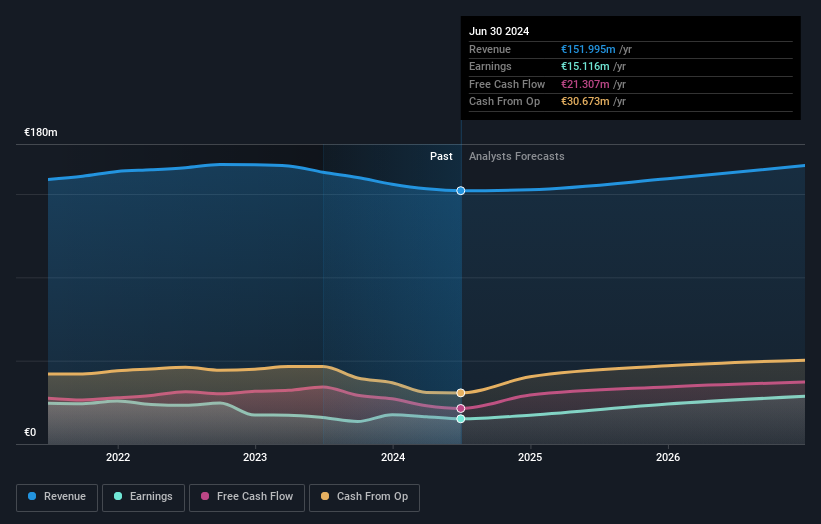Click the €15.116m earnings value

coord(585,66)
